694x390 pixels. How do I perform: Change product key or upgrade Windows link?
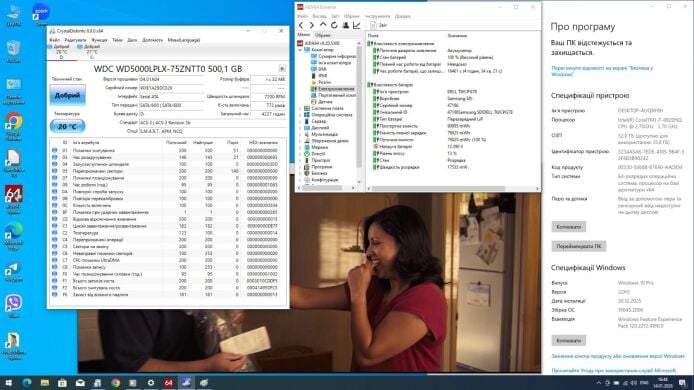618,356
